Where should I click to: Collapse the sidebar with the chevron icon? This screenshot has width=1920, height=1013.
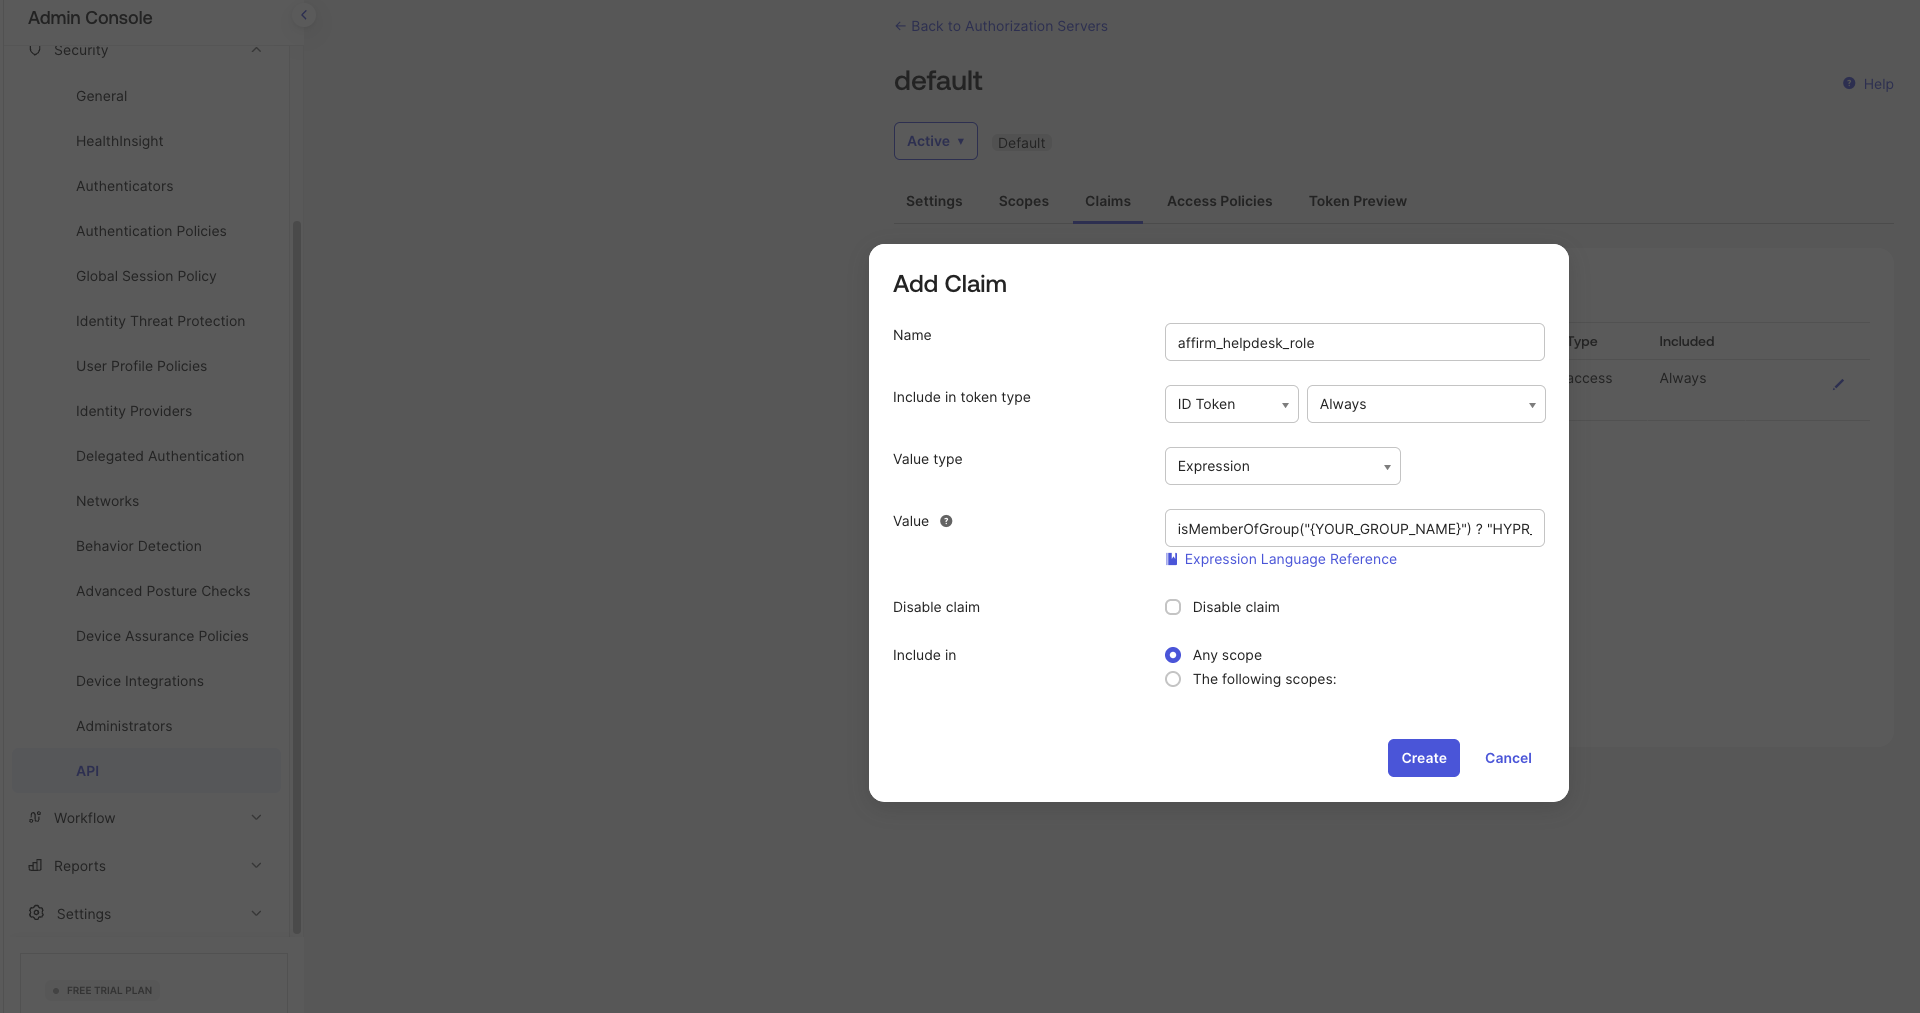click(304, 15)
